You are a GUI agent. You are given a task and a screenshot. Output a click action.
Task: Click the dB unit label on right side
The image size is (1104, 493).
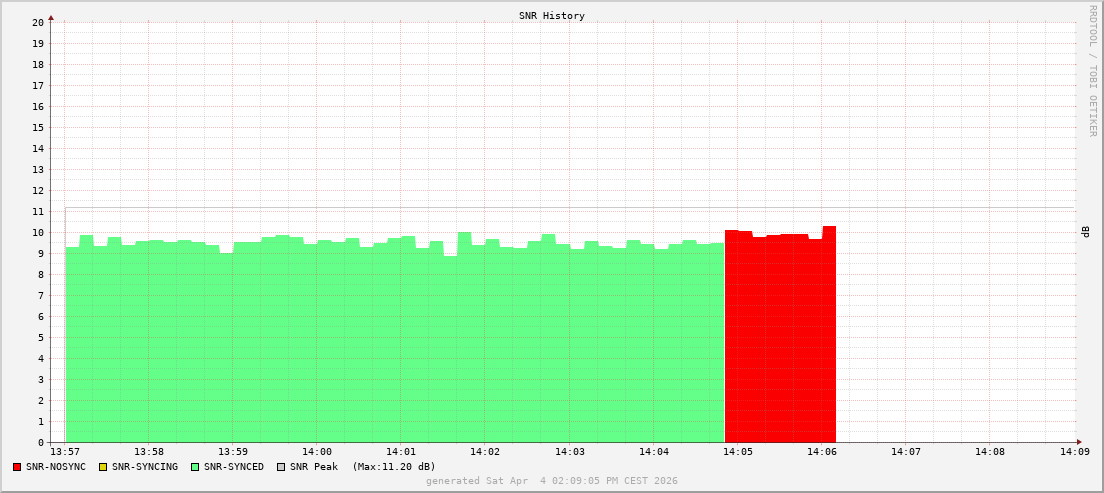tap(1086, 232)
